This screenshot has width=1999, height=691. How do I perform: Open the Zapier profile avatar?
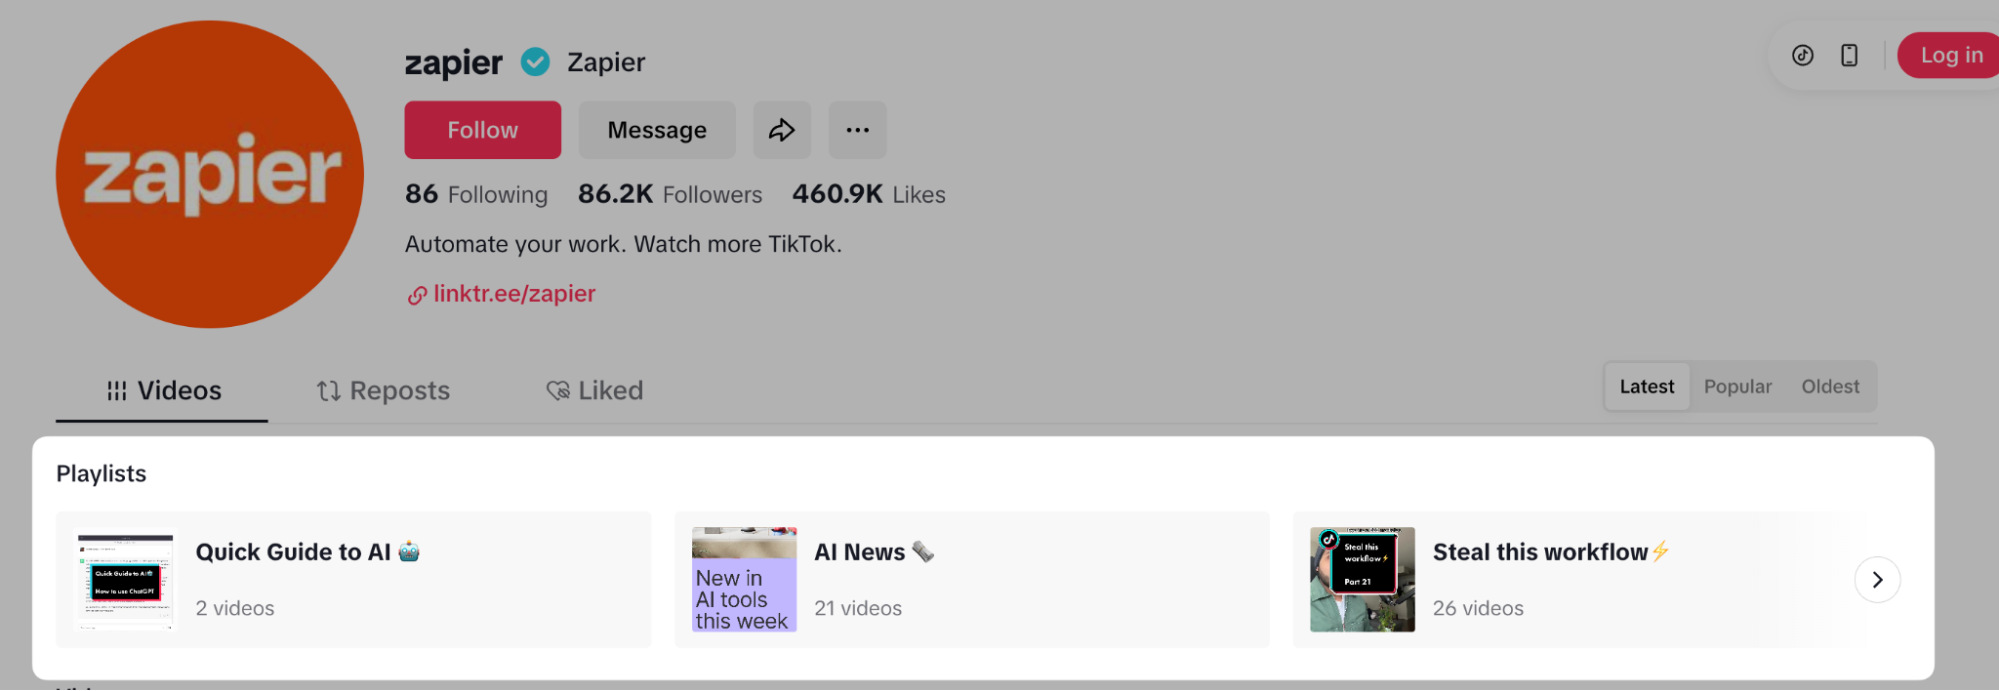point(210,174)
